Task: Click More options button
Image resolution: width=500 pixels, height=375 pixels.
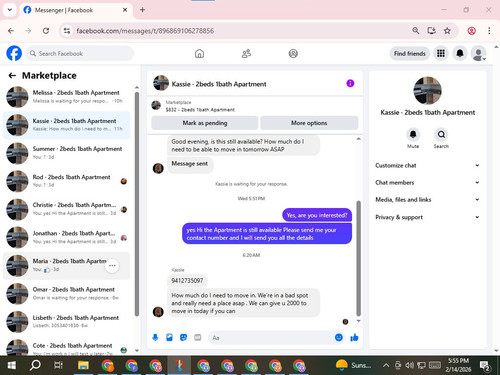Action: coord(309,123)
